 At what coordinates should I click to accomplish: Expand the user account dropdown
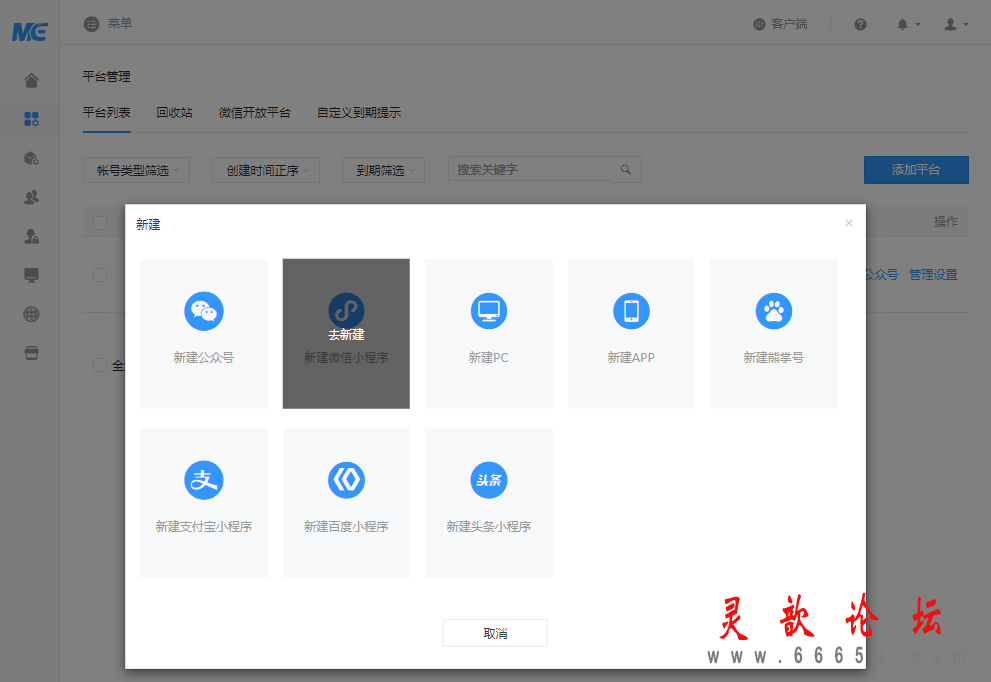(956, 24)
